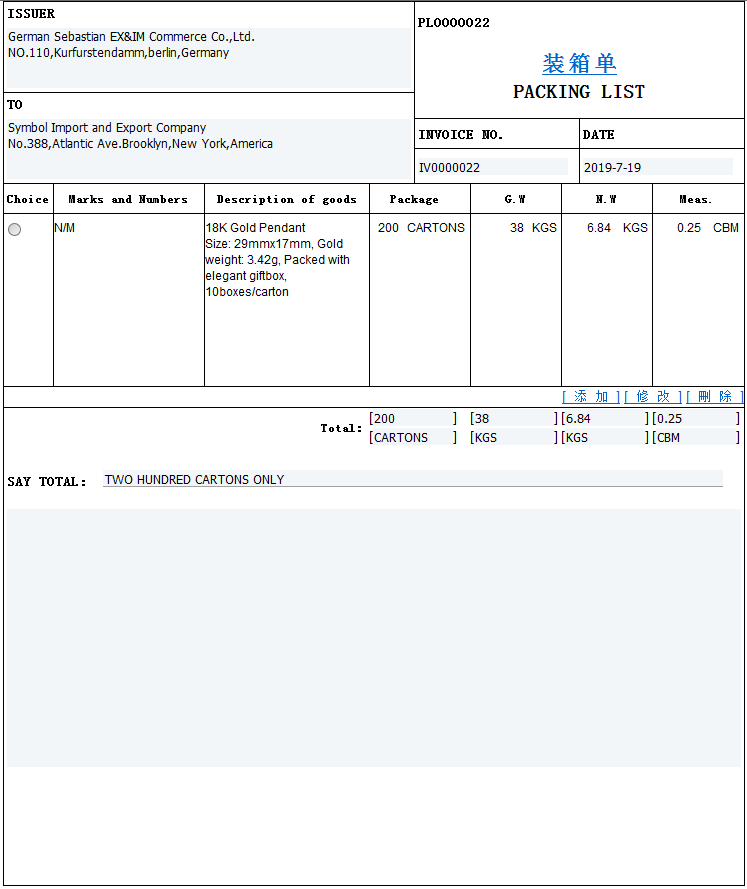The height and width of the screenshot is (889, 747).
Task: Open the 装箱单 title link
Action: (579, 64)
